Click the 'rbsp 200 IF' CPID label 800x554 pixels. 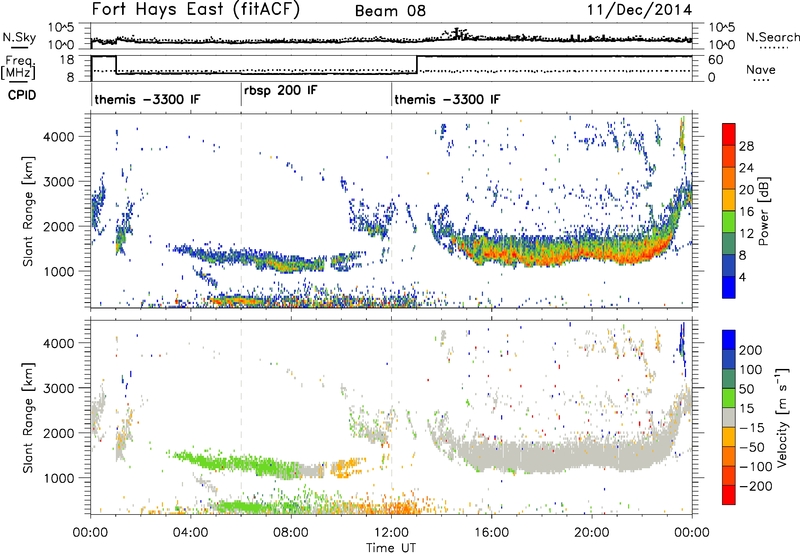point(280,91)
